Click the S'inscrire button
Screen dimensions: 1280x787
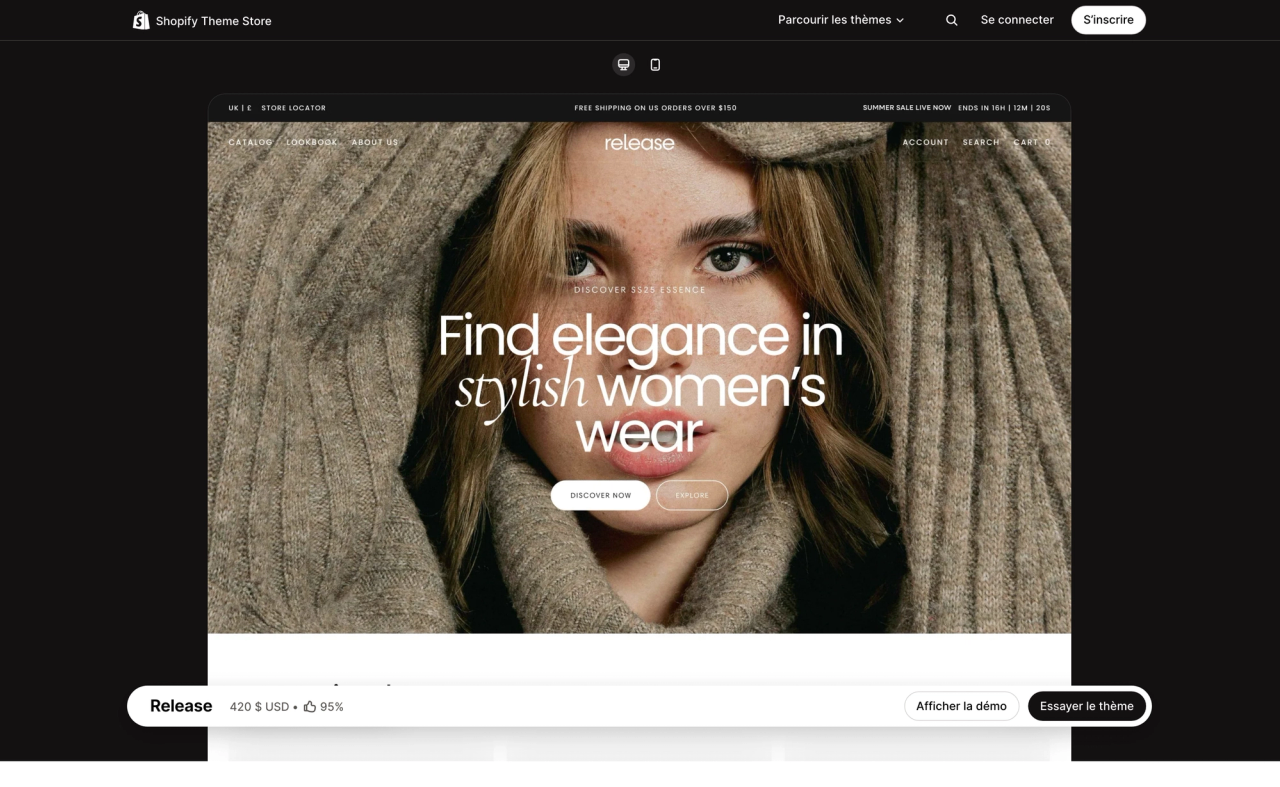[1108, 20]
